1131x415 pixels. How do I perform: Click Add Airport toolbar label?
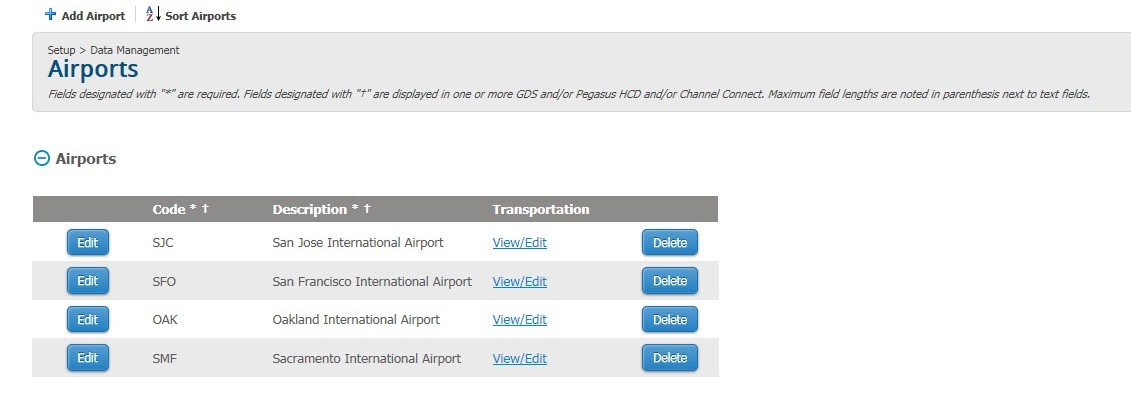93,16
